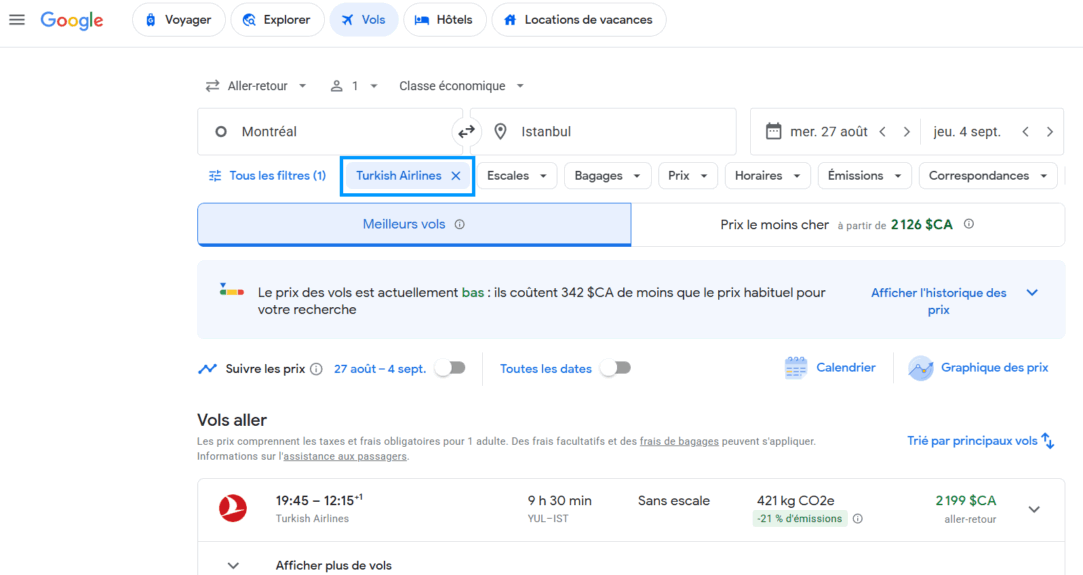Screen dimensions: 1083x575
Task: Go to next return date
Action: (x=1050, y=132)
